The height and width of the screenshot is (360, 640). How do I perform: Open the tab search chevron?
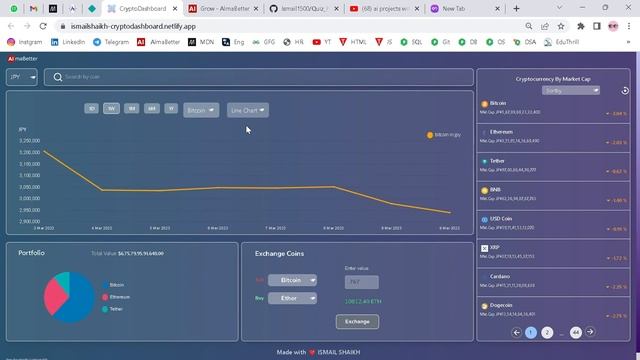coord(560,8)
